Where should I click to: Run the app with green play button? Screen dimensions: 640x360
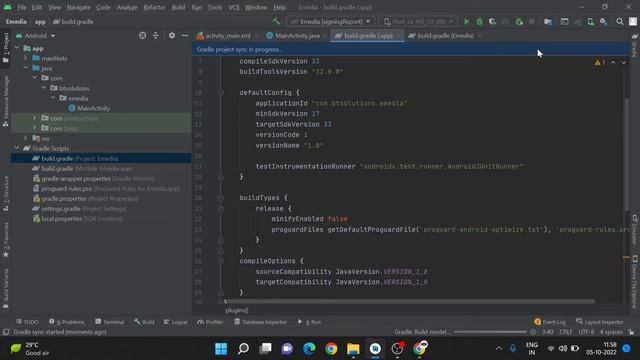(x=467, y=22)
